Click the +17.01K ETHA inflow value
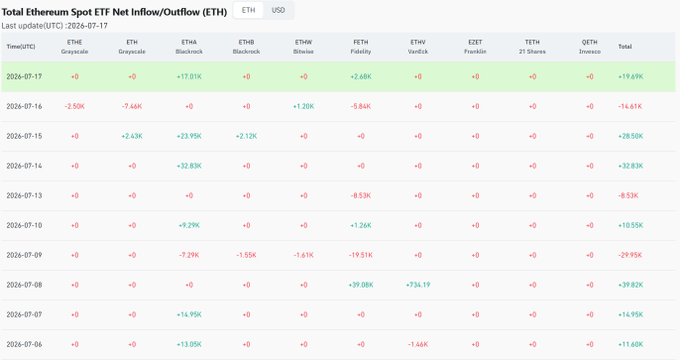680x360 pixels. [189, 77]
